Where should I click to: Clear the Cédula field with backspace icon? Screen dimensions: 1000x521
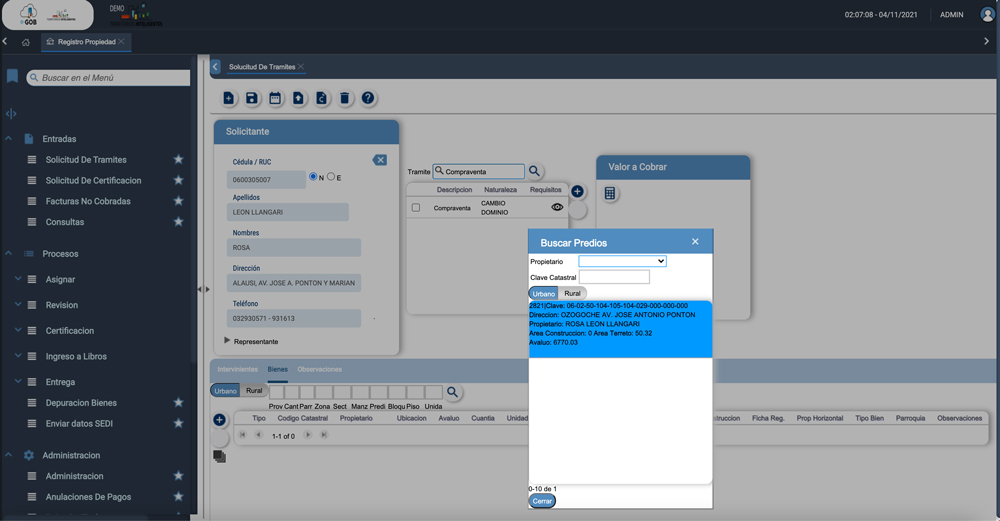pyautogui.click(x=379, y=160)
